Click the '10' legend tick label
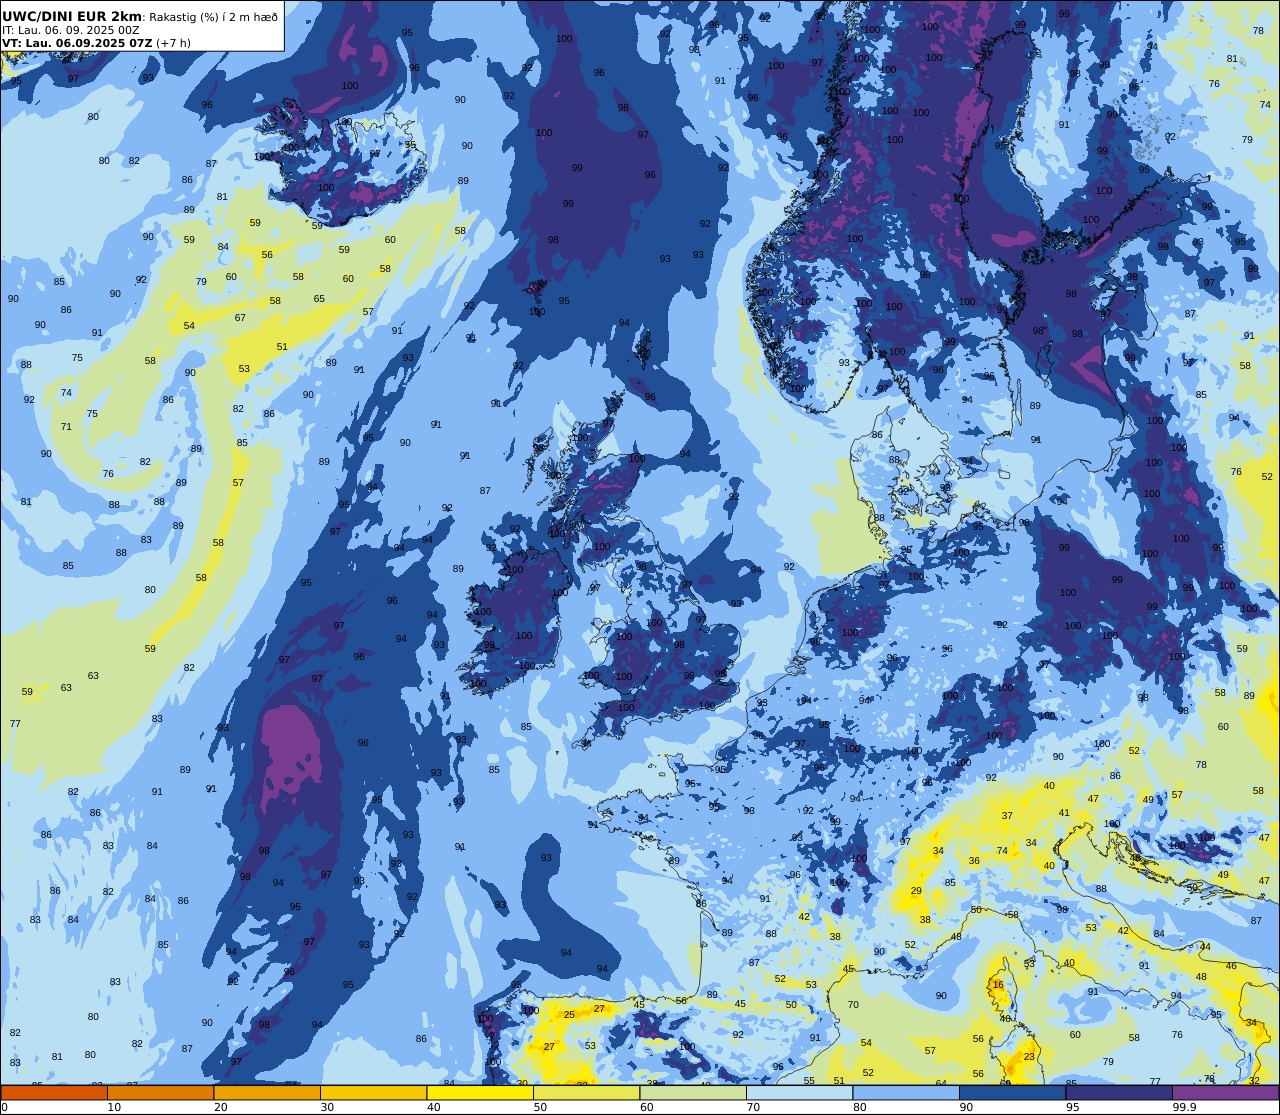Image resolution: width=1280 pixels, height=1115 pixels. (114, 1107)
